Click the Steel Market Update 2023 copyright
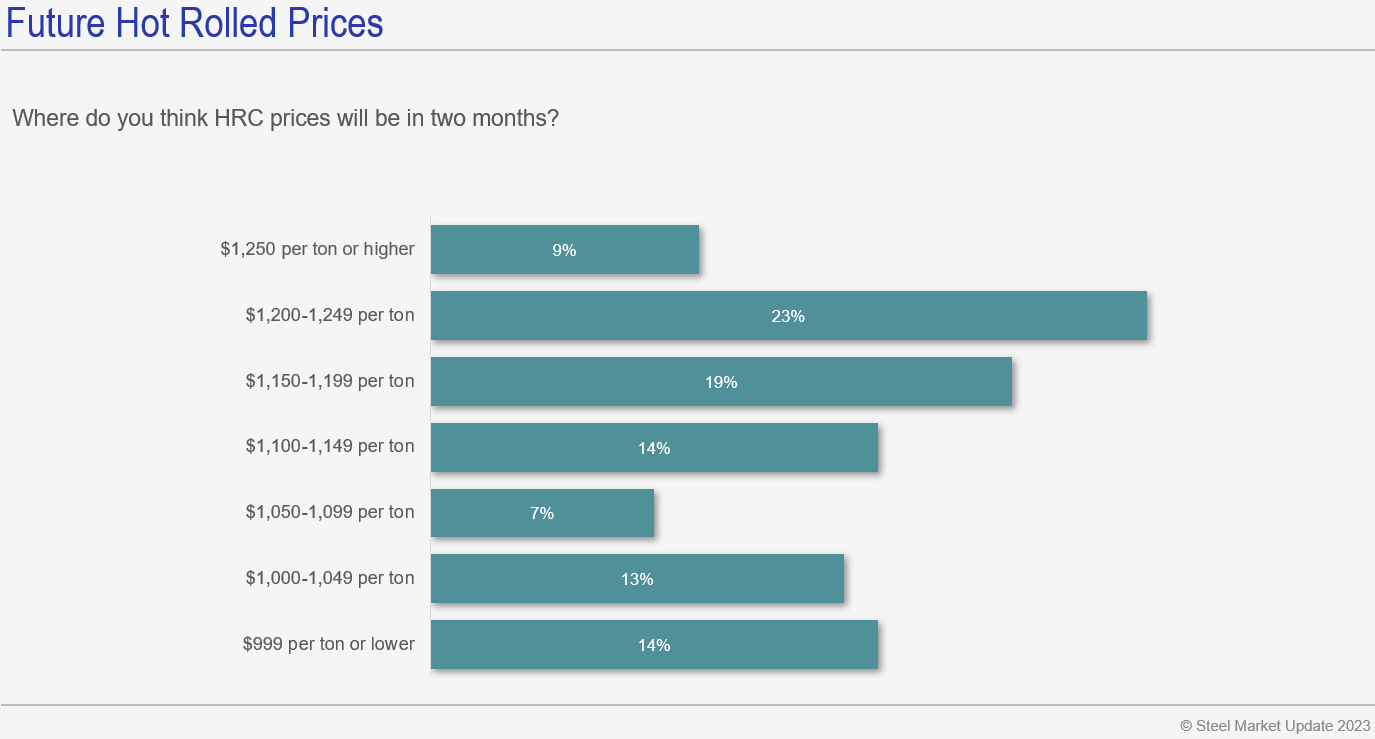This screenshot has height=739, width=1375. click(1275, 725)
